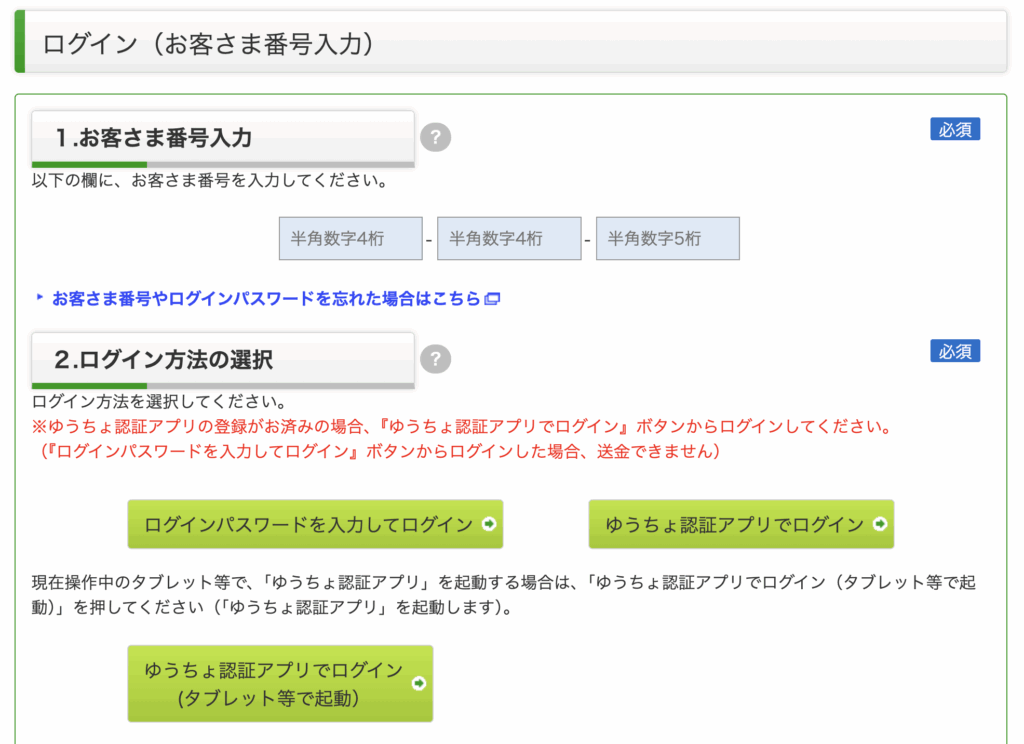Click the external window icon after the forgot-password link
The height and width of the screenshot is (744, 1024).
pyautogui.click(x=492, y=299)
